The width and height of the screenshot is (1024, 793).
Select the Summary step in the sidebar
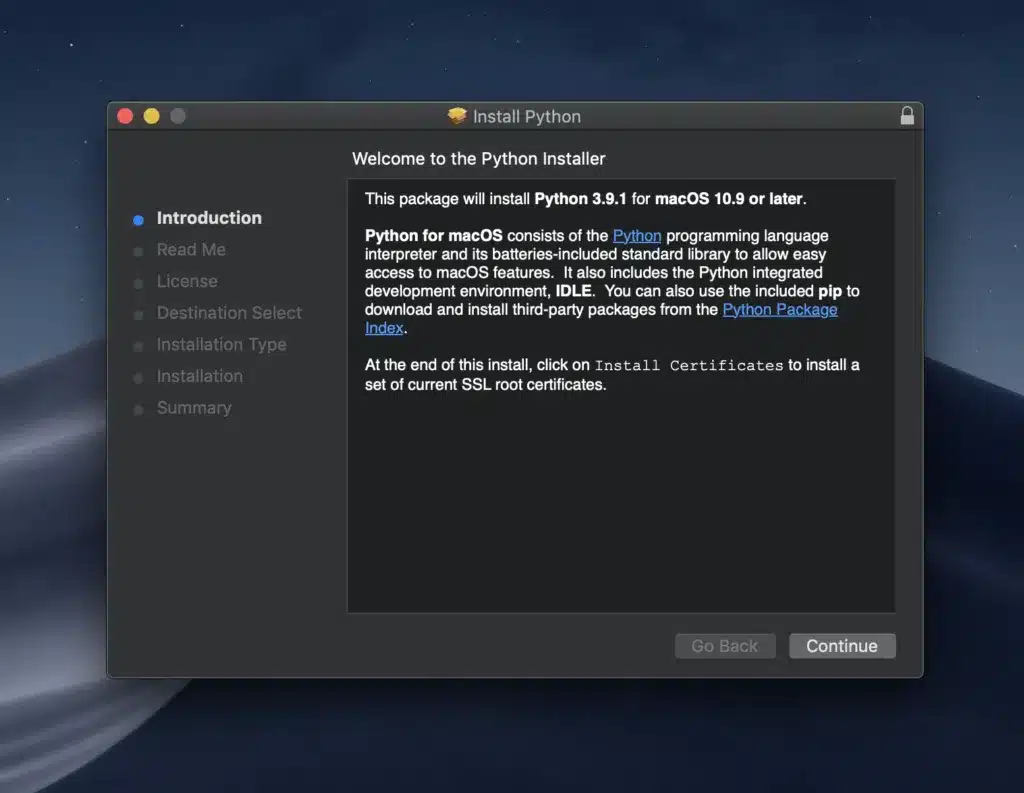[x=194, y=408]
